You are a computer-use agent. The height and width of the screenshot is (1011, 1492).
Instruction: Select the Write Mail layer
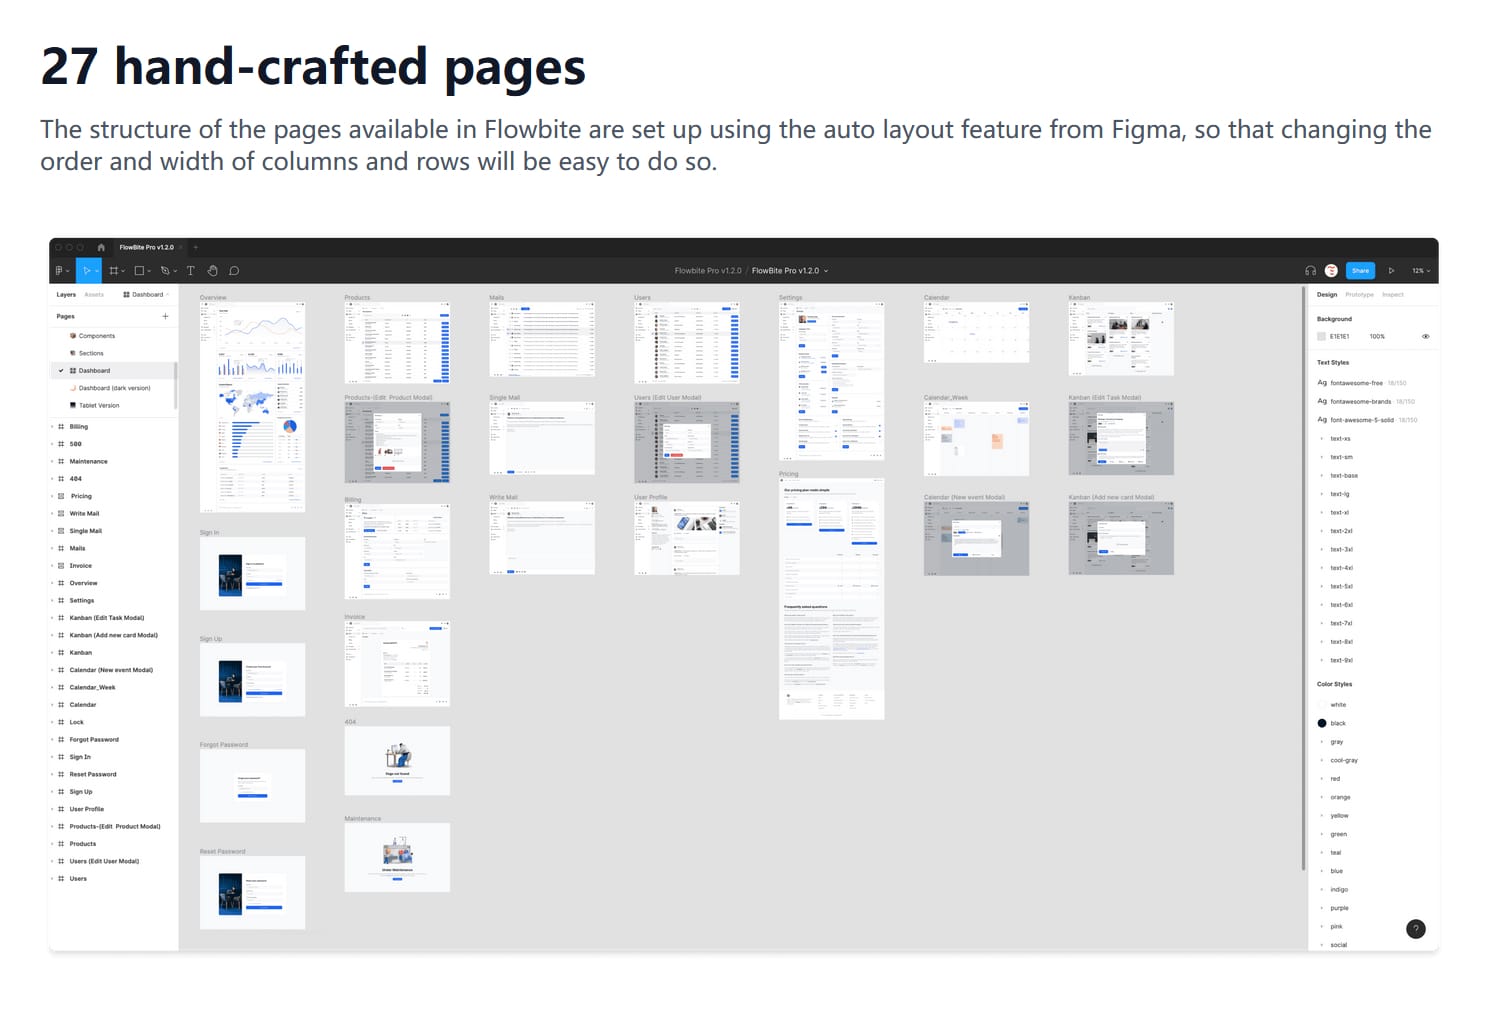[x=84, y=514]
